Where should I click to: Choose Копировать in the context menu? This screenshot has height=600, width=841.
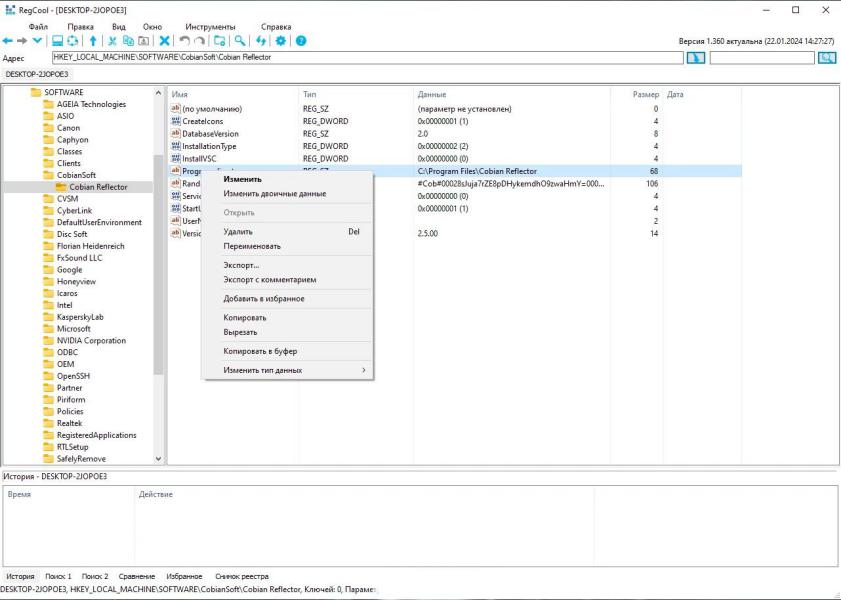coord(287,317)
